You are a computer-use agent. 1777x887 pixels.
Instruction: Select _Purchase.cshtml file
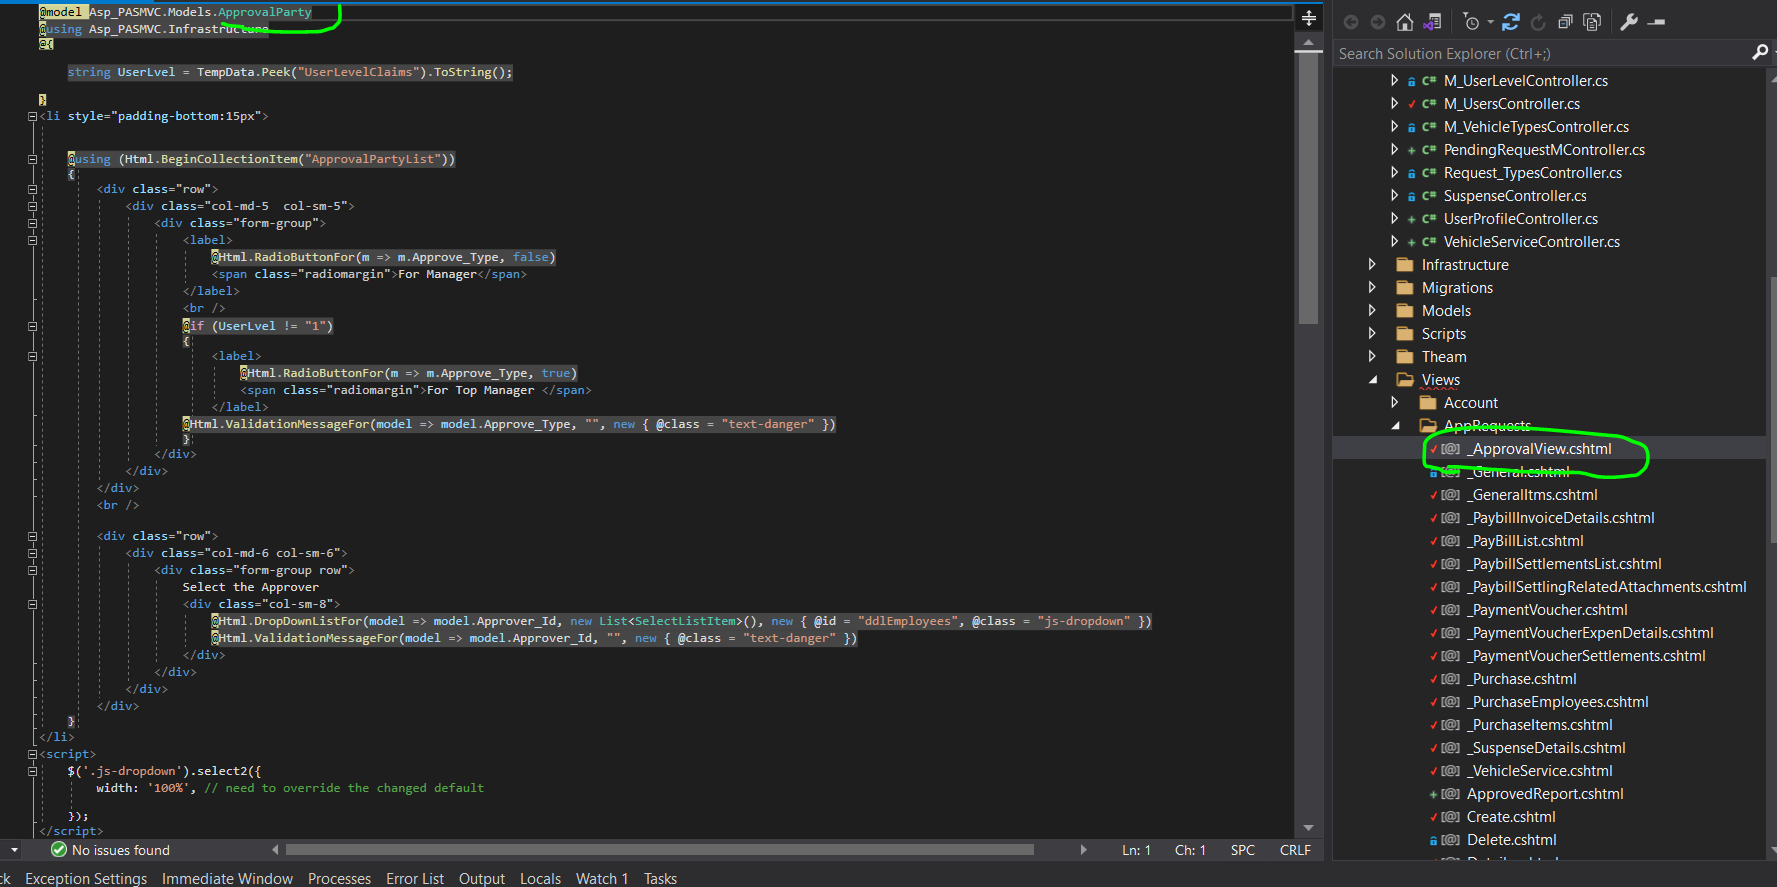[1522, 679]
